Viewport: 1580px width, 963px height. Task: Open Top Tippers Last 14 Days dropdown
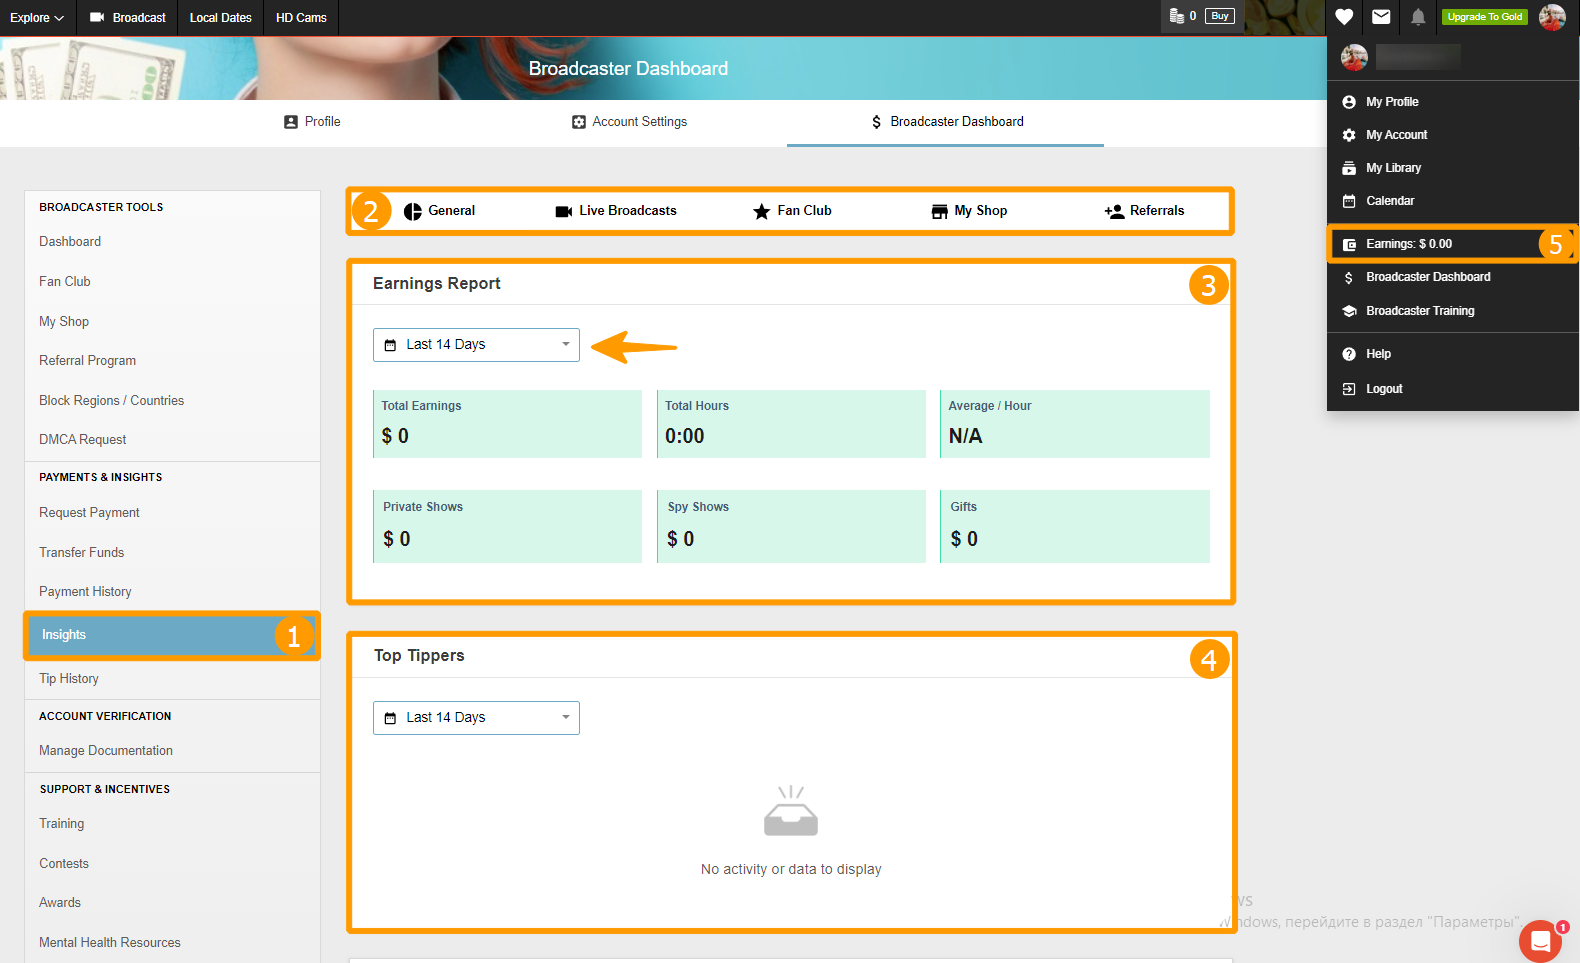click(x=476, y=718)
